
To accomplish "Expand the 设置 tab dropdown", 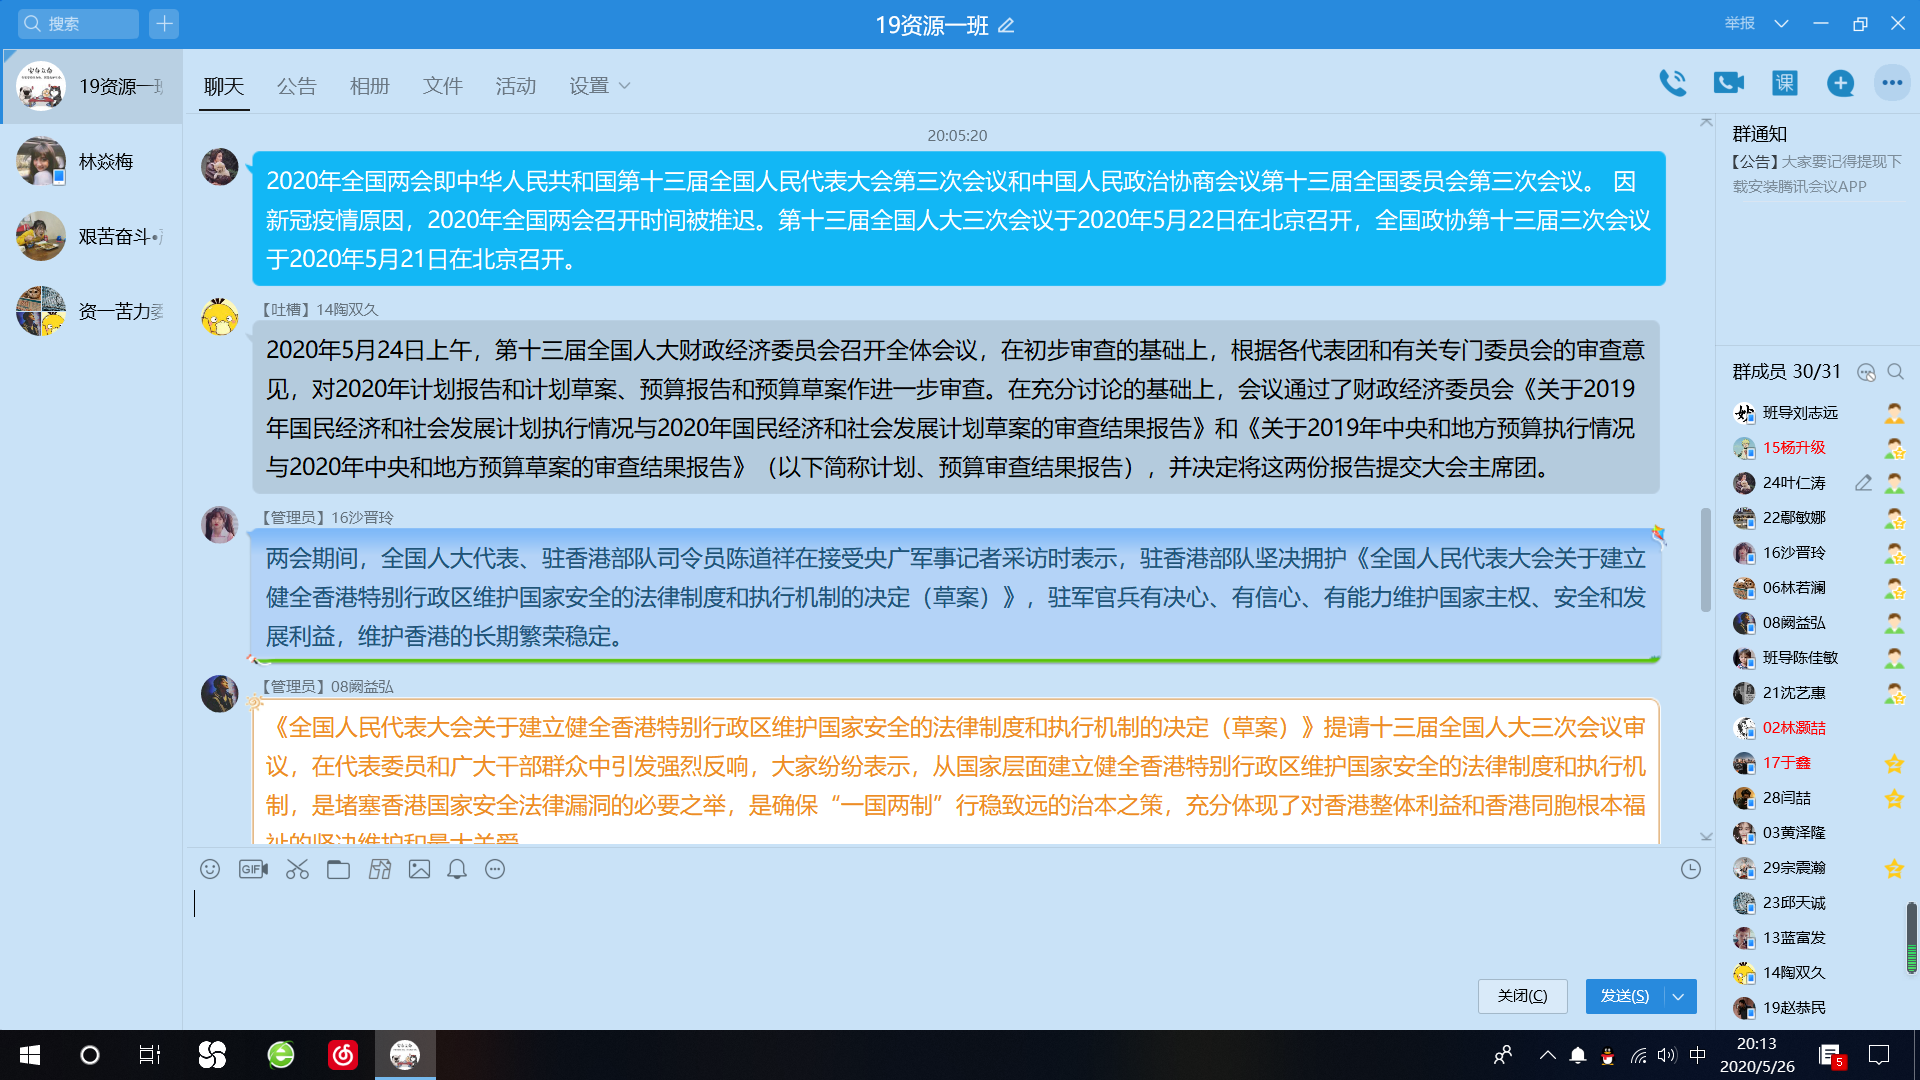I will click(x=625, y=86).
